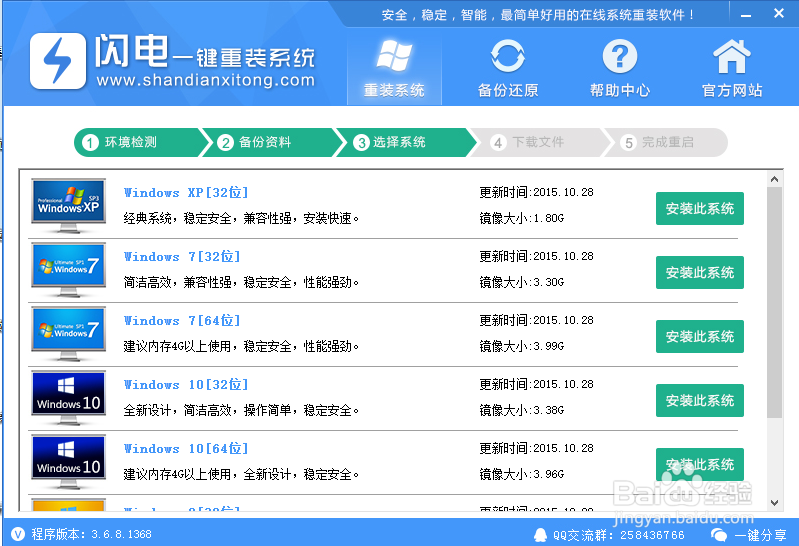Install the Windows 7 32位 system
The width and height of the screenshot is (799, 546).
pyautogui.click(x=700, y=273)
